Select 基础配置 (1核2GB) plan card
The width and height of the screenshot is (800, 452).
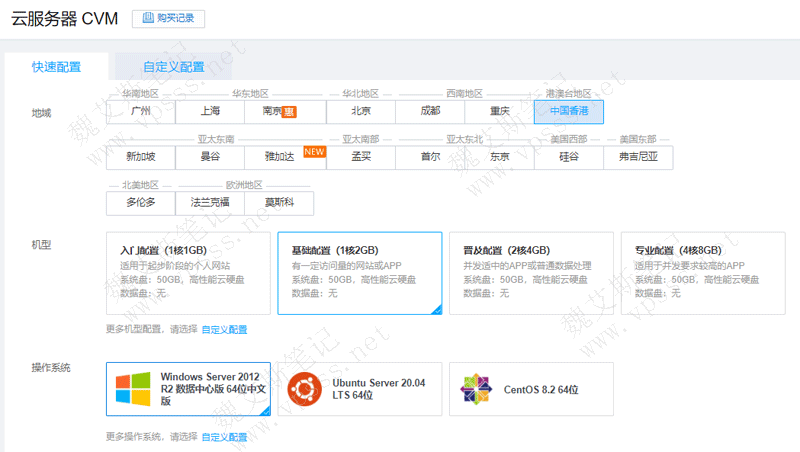pos(359,273)
